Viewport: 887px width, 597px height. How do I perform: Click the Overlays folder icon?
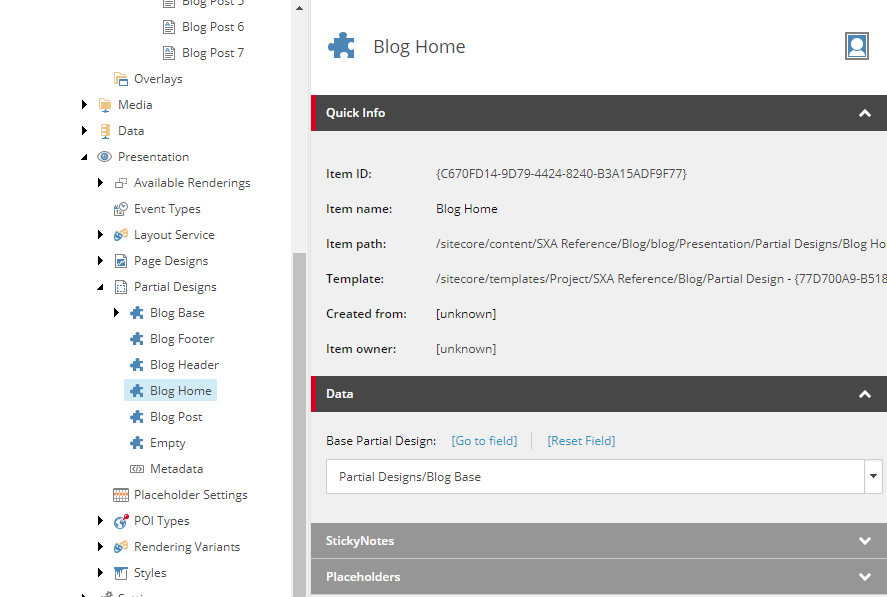120,79
